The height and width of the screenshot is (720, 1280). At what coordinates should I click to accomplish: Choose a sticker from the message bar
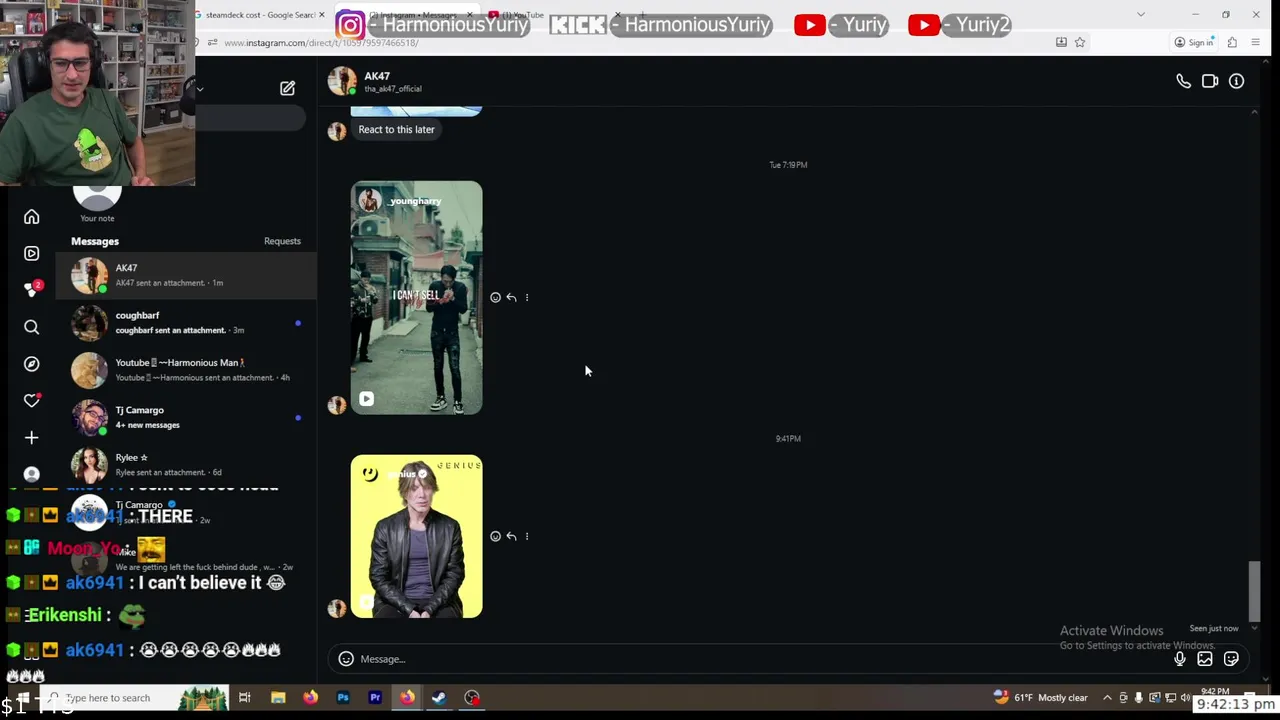click(1231, 659)
